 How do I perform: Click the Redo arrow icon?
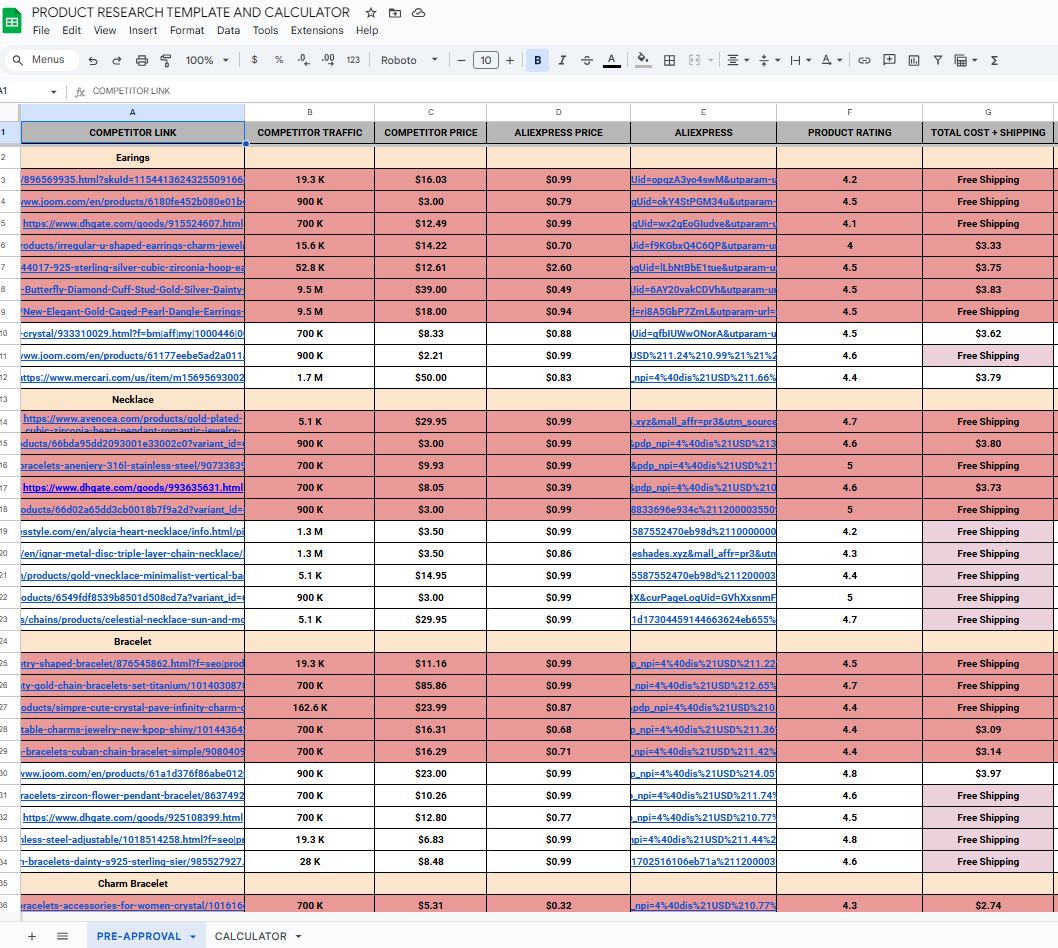click(x=117, y=61)
